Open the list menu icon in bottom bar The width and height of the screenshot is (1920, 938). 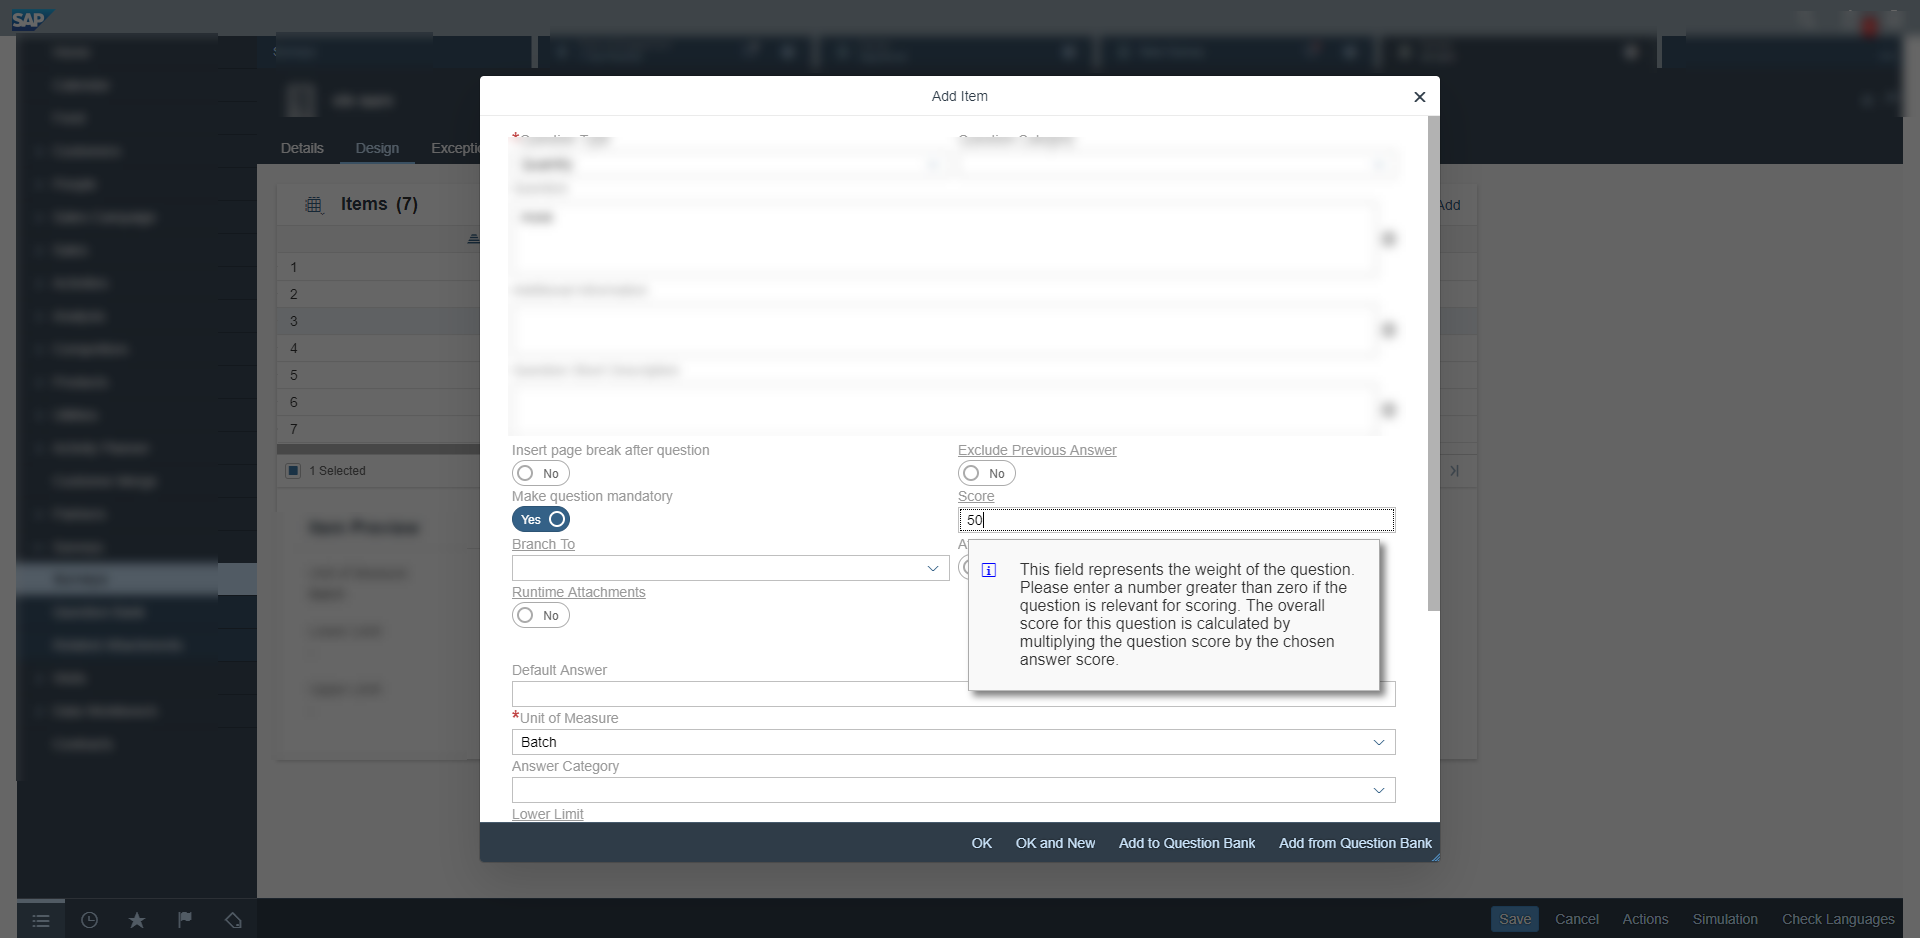tap(41, 920)
